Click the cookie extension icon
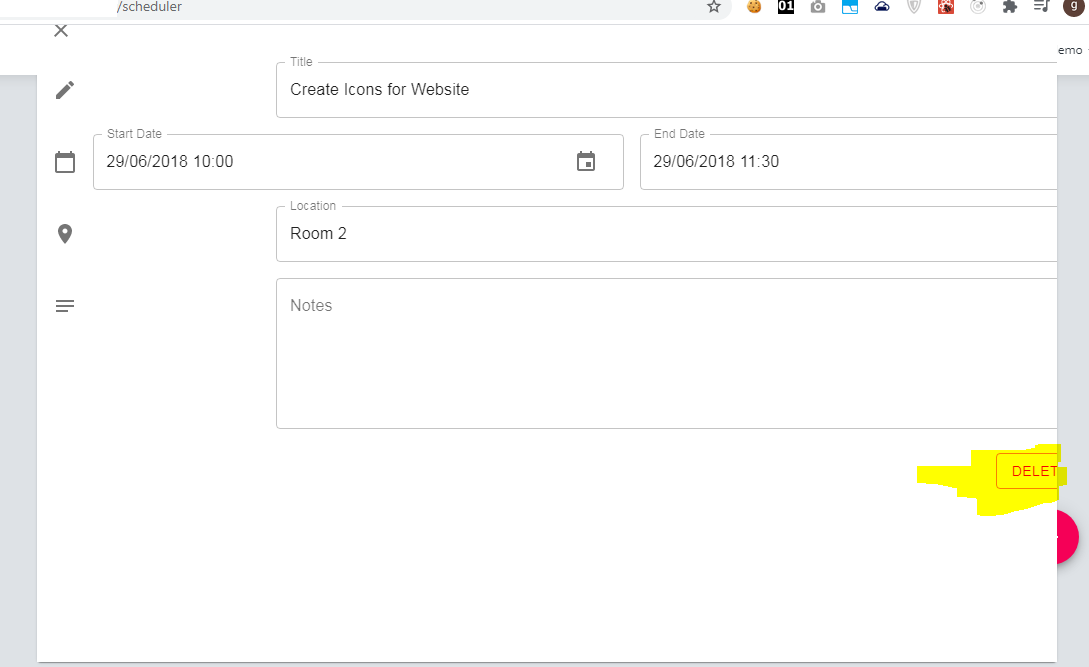The image size is (1089, 667). (753, 7)
